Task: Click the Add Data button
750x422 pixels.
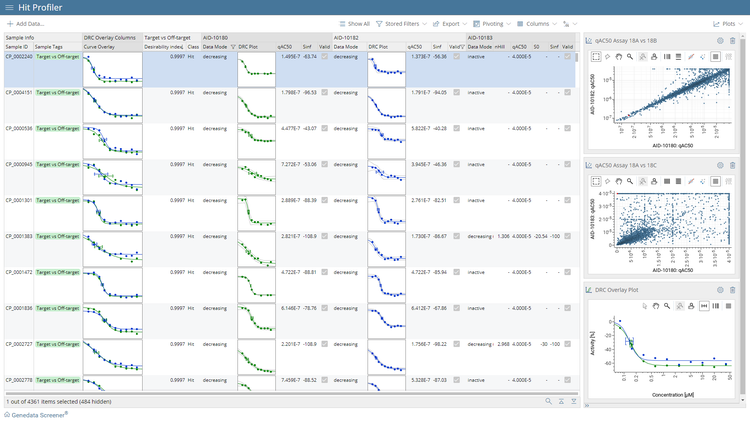Action: (25, 23)
